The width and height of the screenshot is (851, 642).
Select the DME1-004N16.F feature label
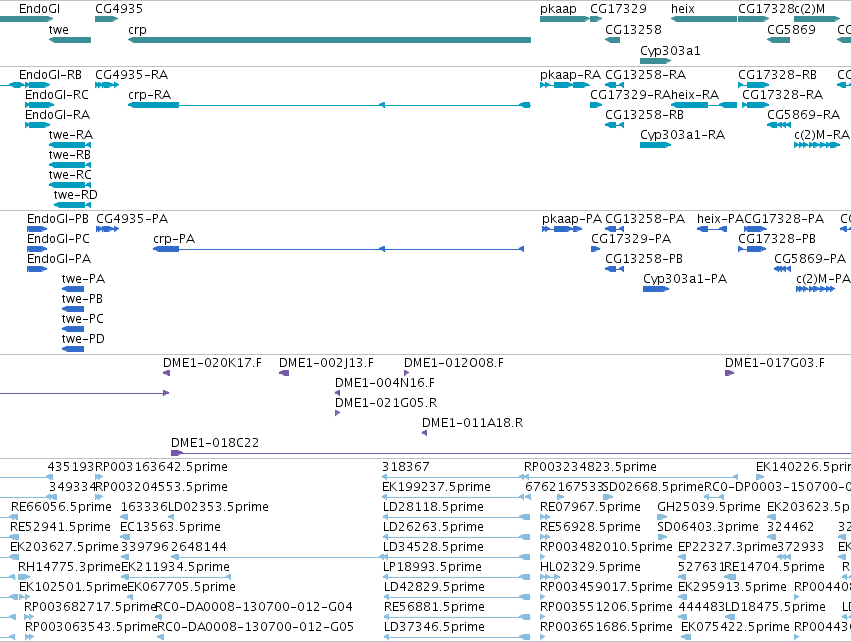[x=385, y=384]
